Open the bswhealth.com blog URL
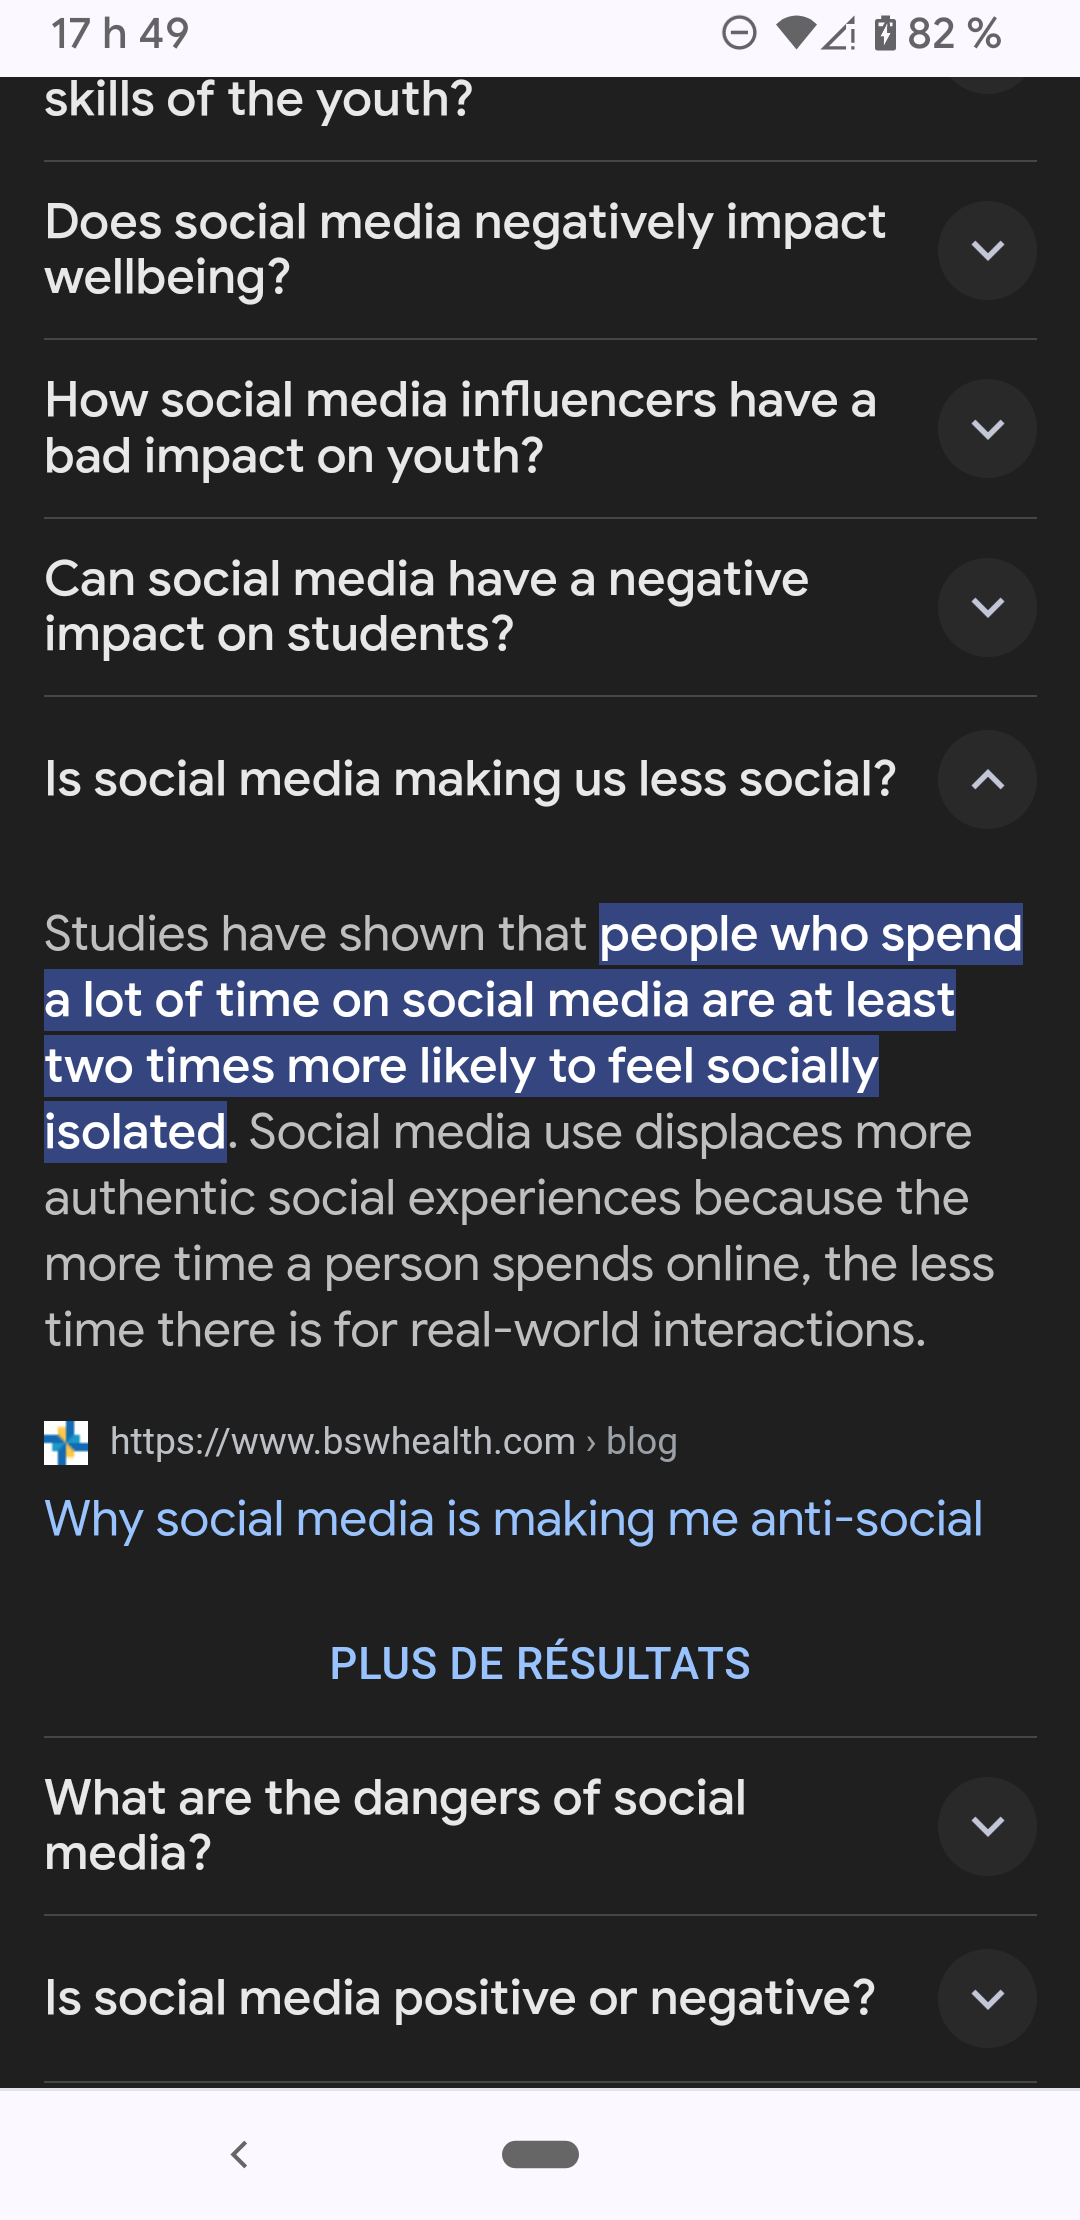This screenshot has width=1080, height=2220. 393,1442
